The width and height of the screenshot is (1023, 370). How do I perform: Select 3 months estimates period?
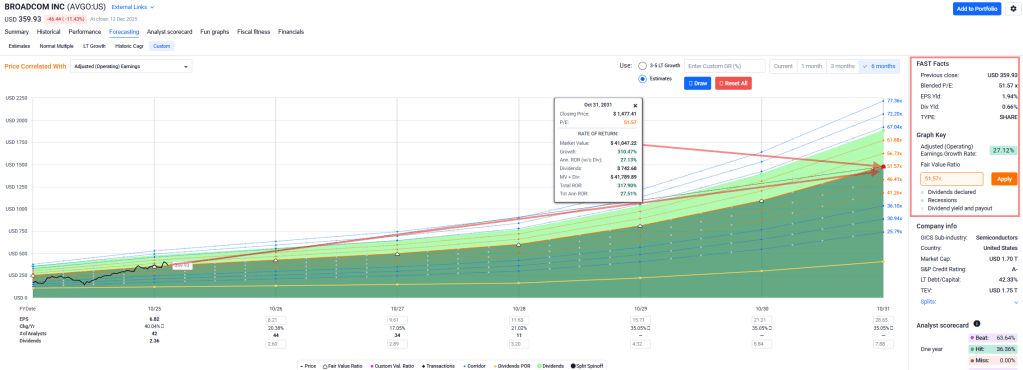point(842,66)
